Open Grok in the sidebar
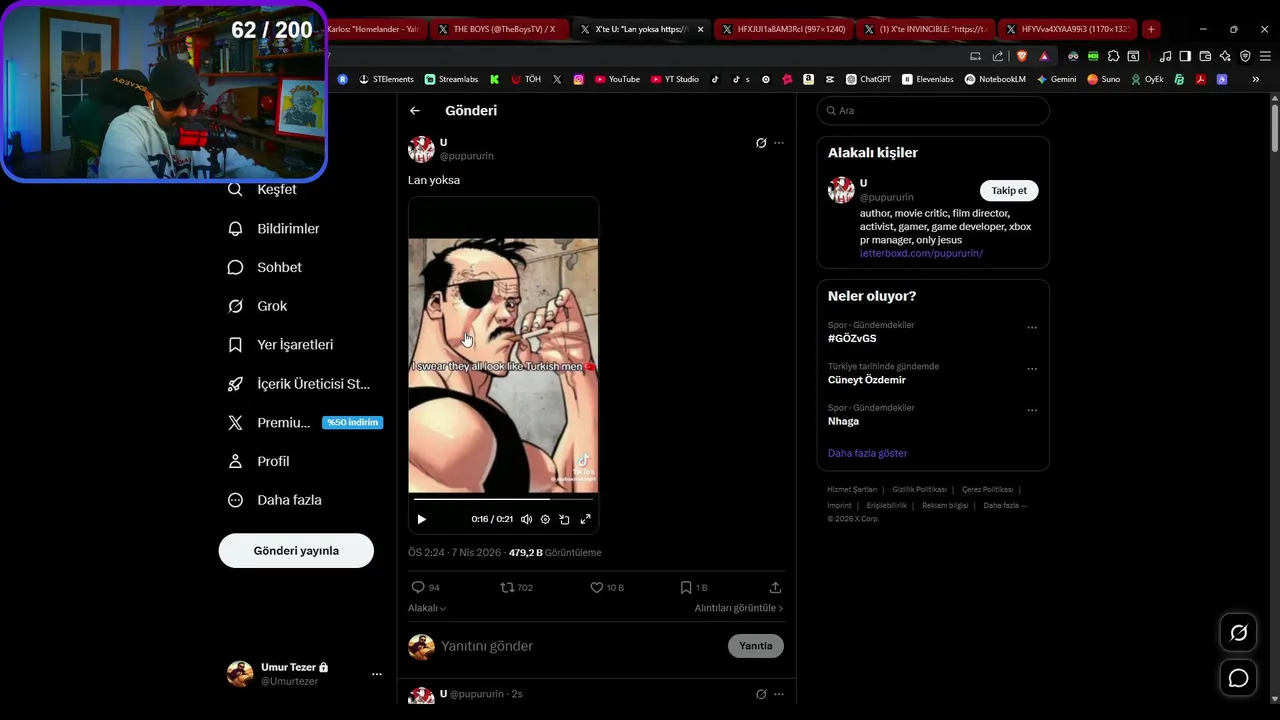 click(x=258, y=306)
